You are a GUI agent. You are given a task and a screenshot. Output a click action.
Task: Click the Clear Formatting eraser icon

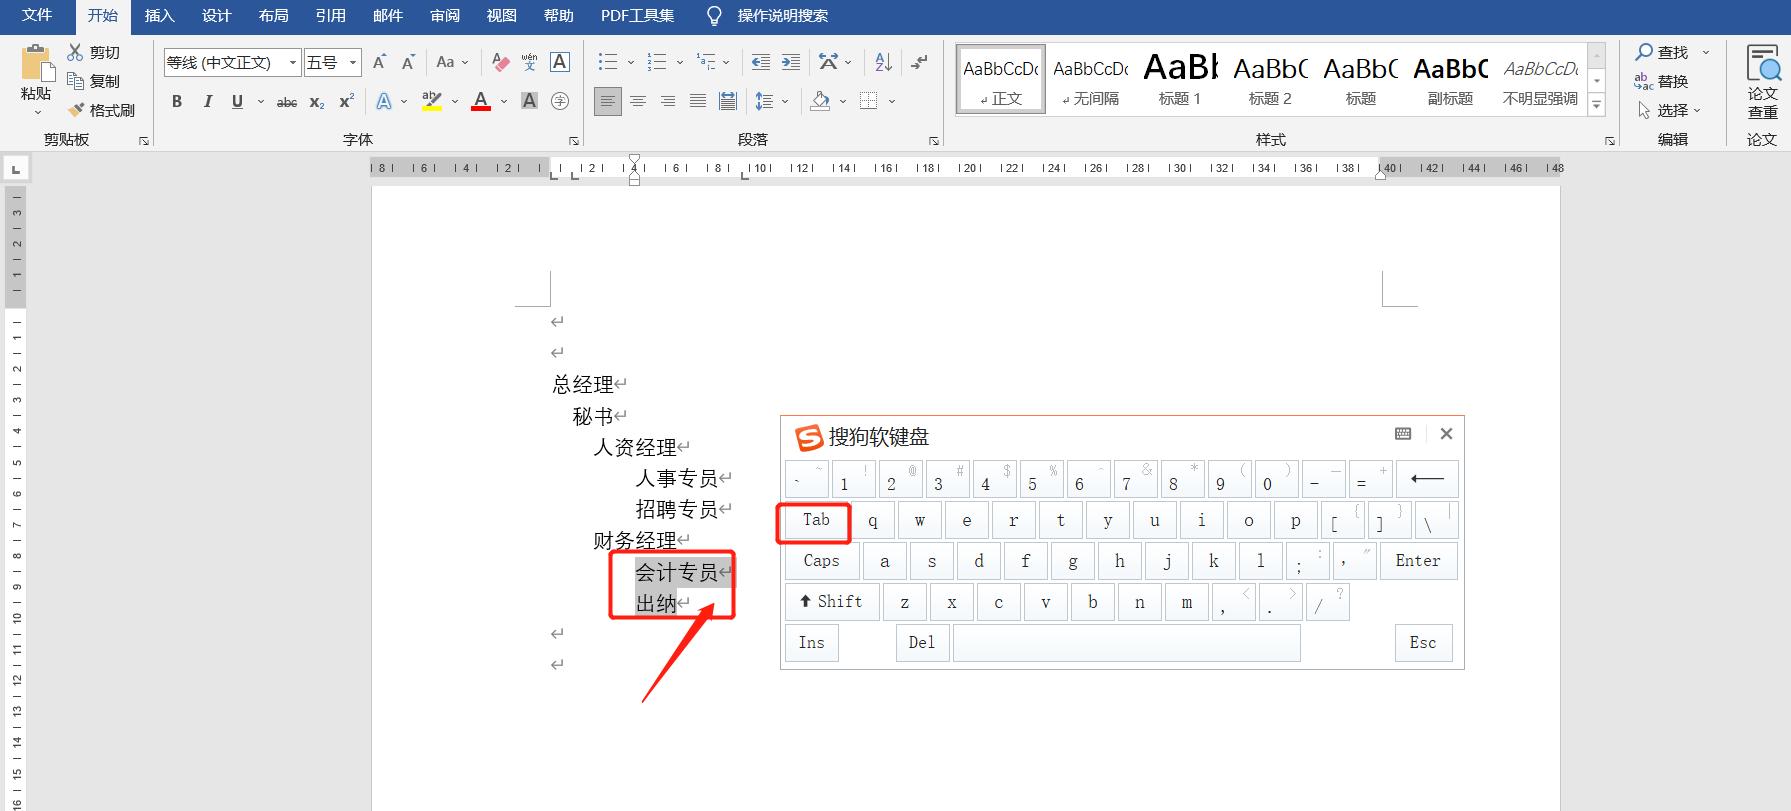501,62
